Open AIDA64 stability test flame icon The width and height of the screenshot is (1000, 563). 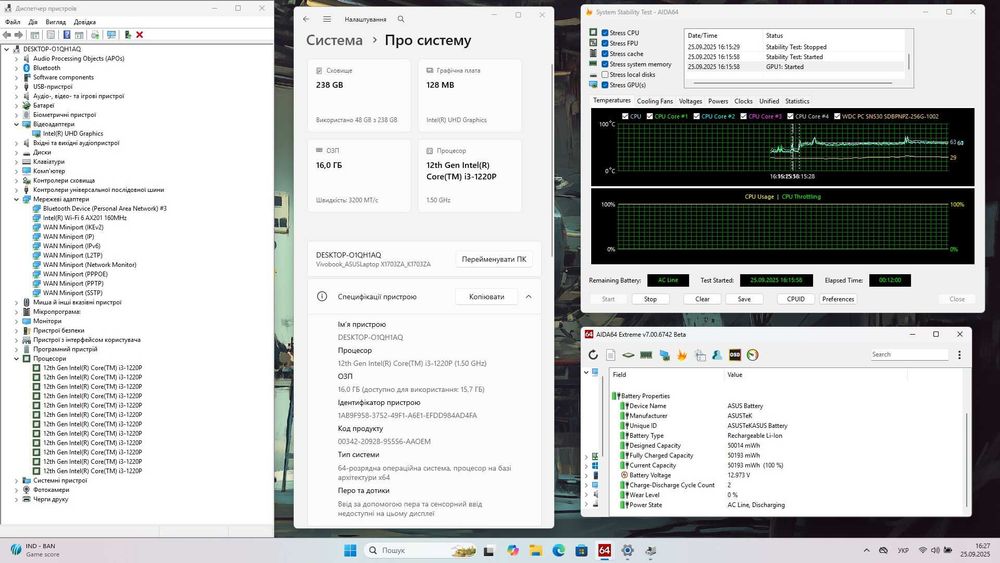click(x=682, y=355)
